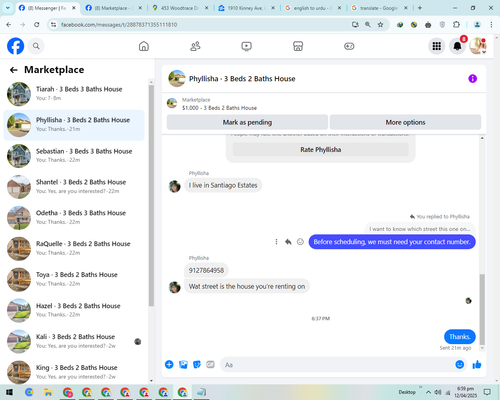This screenshot has width=500, height=400.
Task: Click the address bar URL
Action: [119, 25]
